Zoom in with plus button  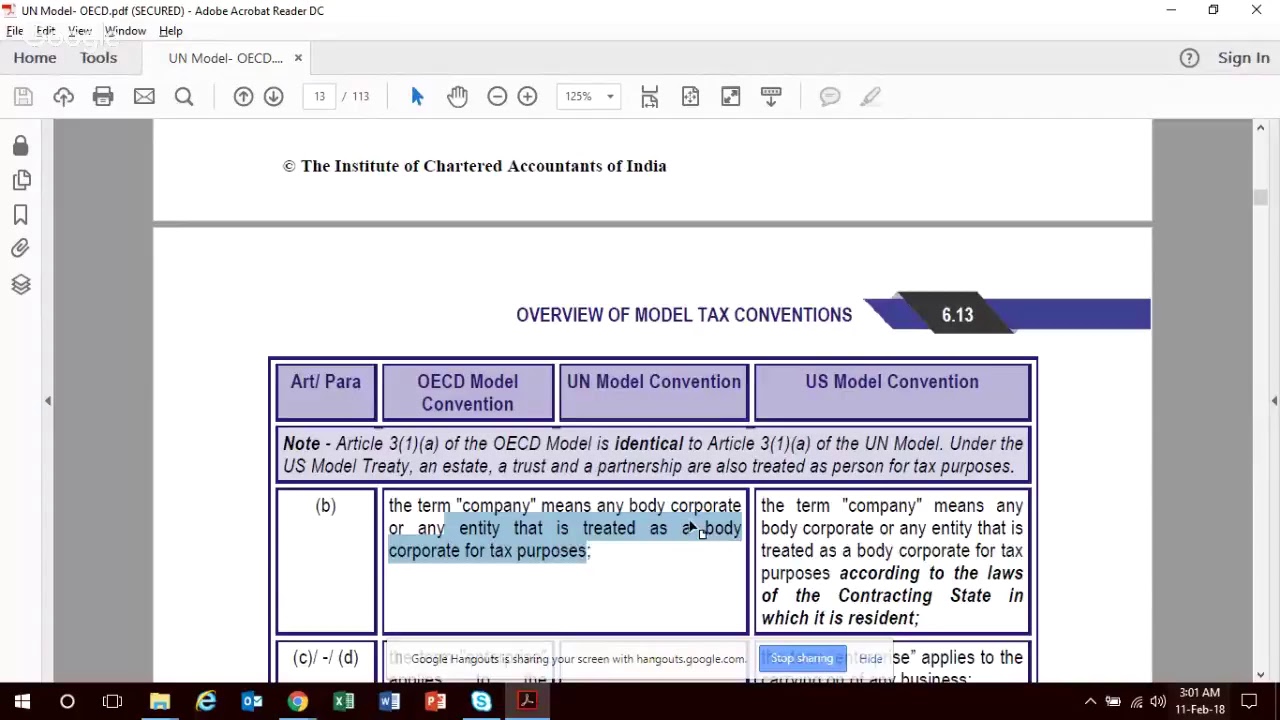point(527,96)
